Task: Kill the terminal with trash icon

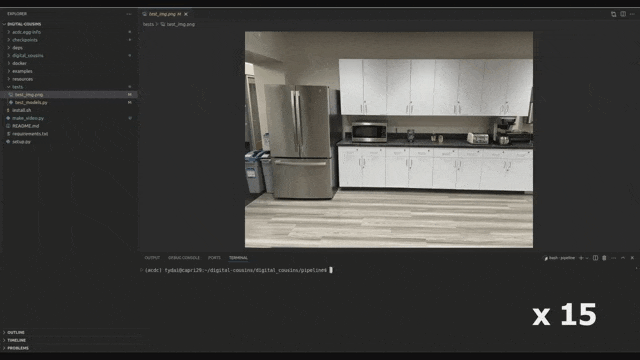Action: coord(604,258)
